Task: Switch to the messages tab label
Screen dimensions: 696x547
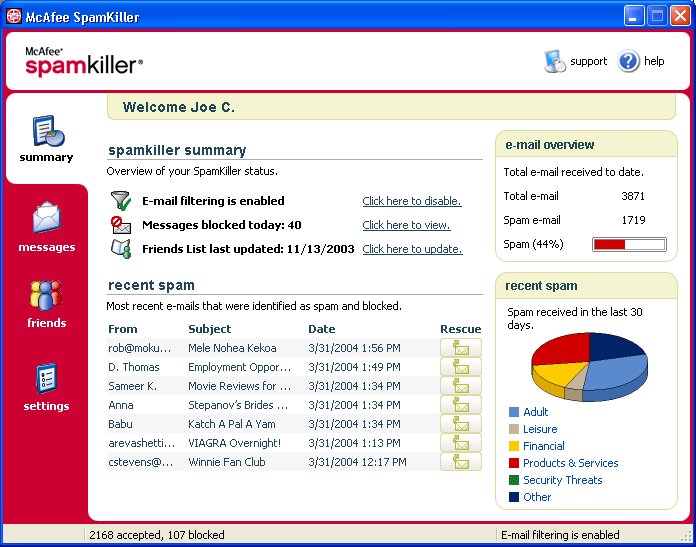Action: pyautogui.click(x=47, y=247)
